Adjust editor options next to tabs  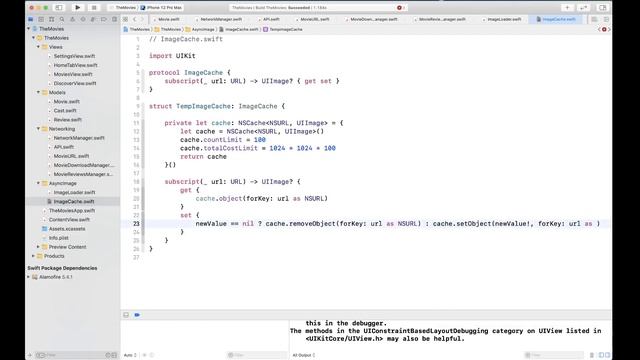pos(594,19)
